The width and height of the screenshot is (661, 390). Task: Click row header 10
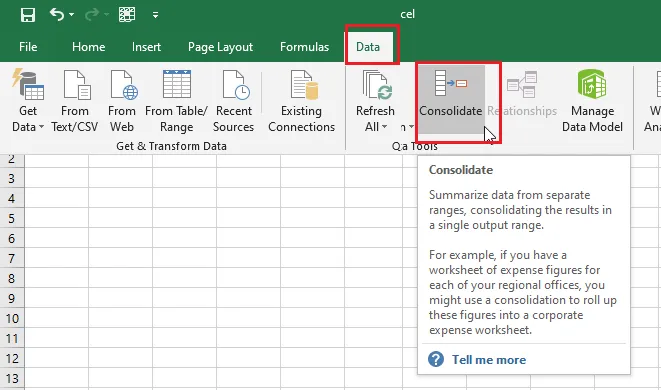coord(12,318)
